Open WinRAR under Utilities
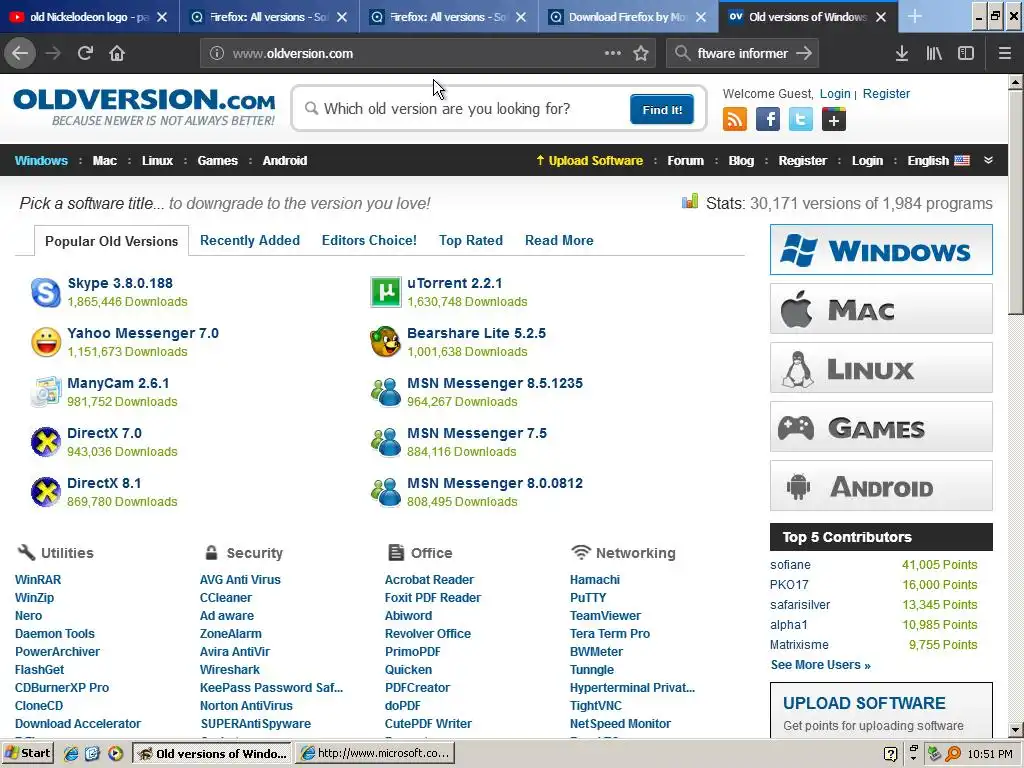1024x768 pixels. 38,579
